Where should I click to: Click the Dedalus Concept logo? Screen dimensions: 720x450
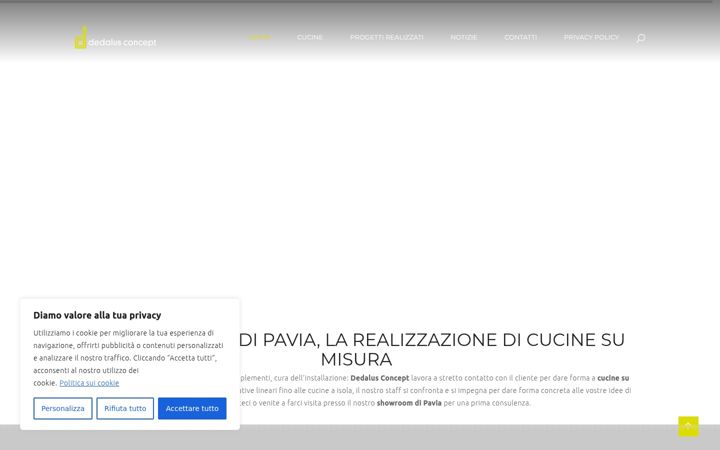(115, 37)
